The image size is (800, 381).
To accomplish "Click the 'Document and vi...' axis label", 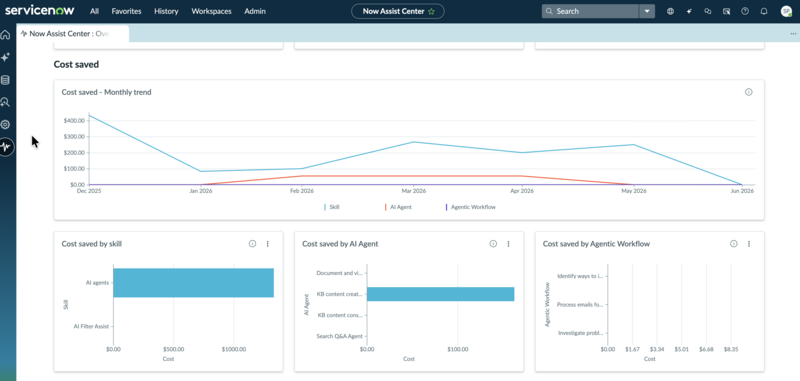I will click(x=339, y=273).
